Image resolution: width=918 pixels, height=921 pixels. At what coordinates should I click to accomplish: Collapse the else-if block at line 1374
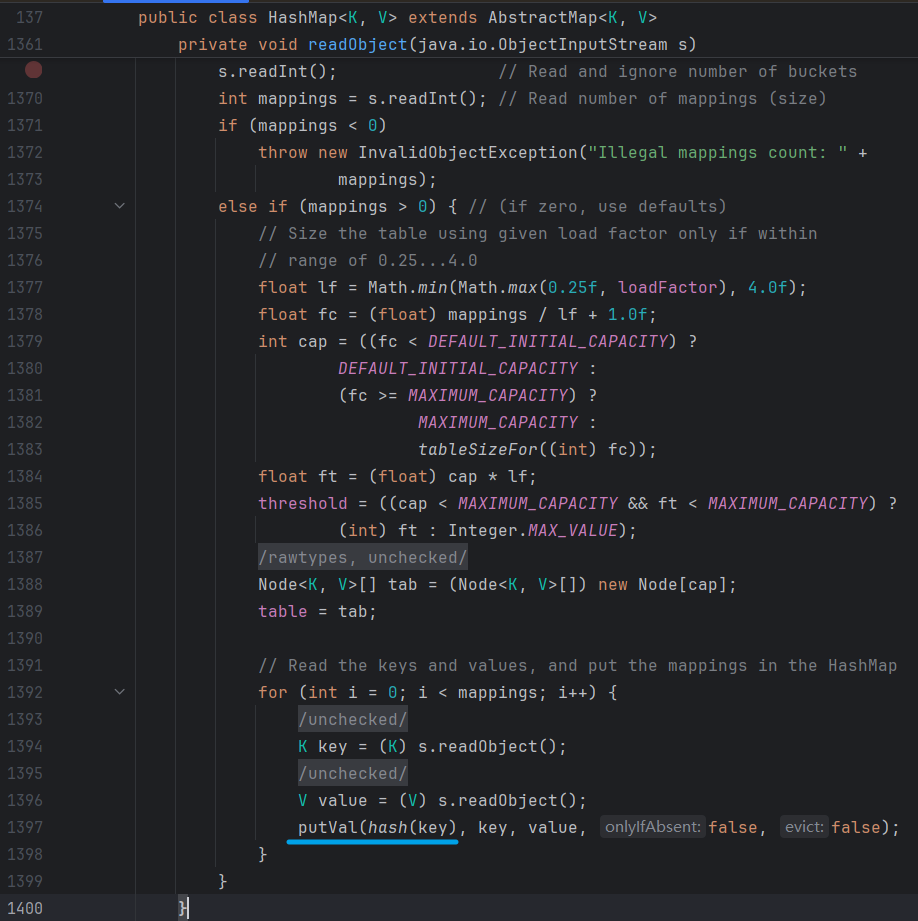(x=119, y=206)
